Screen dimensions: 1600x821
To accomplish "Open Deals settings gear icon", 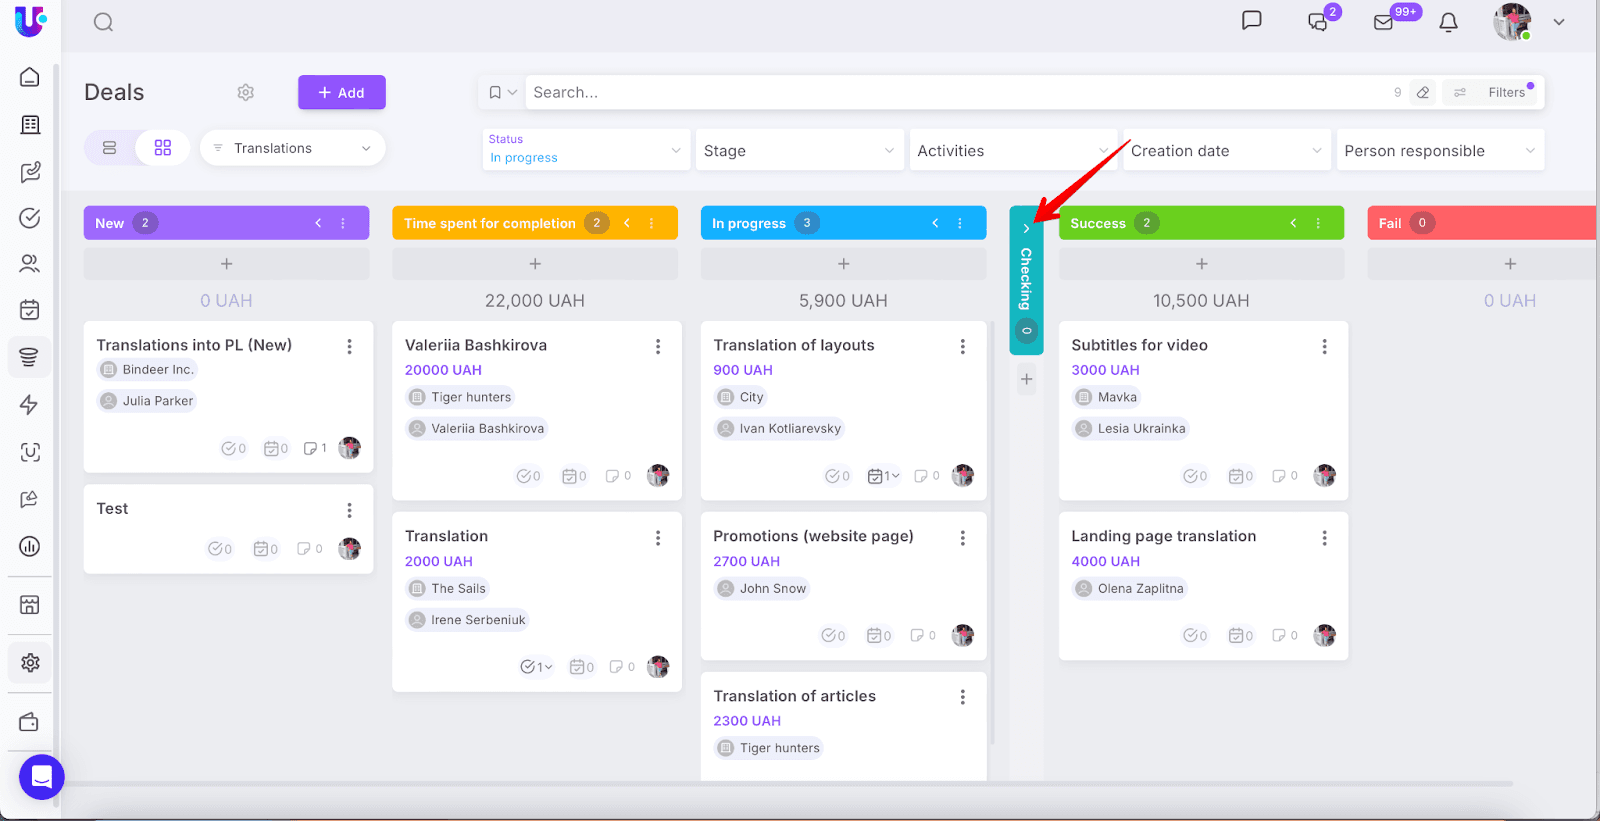I will click(245, 92).
